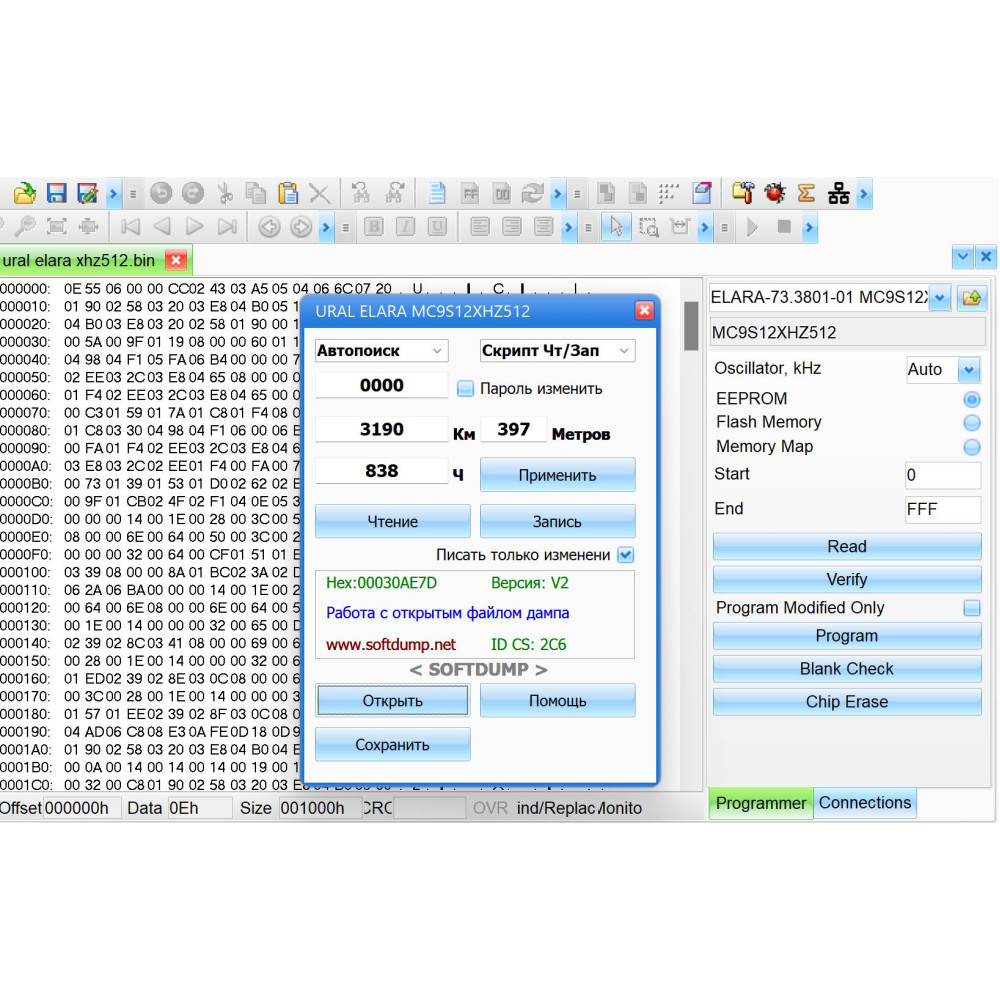Click the 'Применить' button

click(557, 475)
